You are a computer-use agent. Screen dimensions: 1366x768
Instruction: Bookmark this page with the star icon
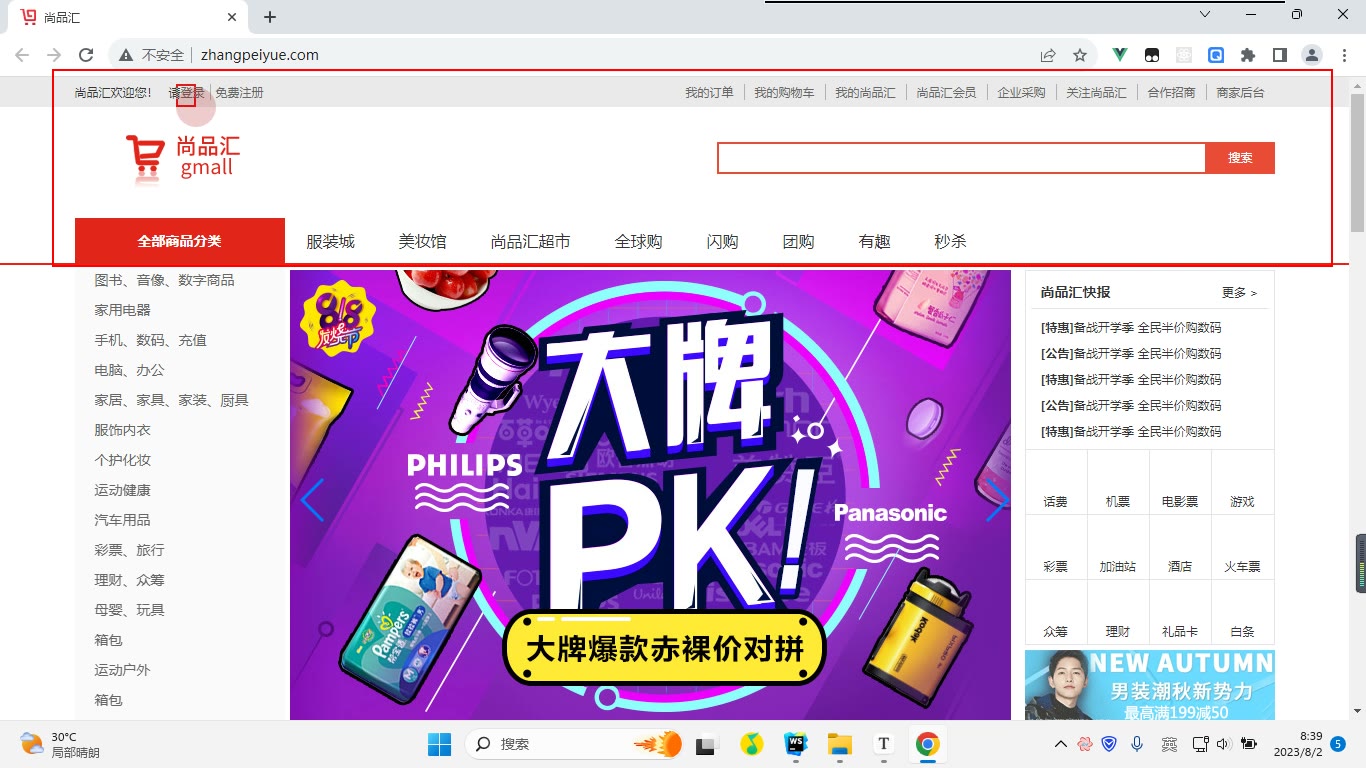(1080, 55)
